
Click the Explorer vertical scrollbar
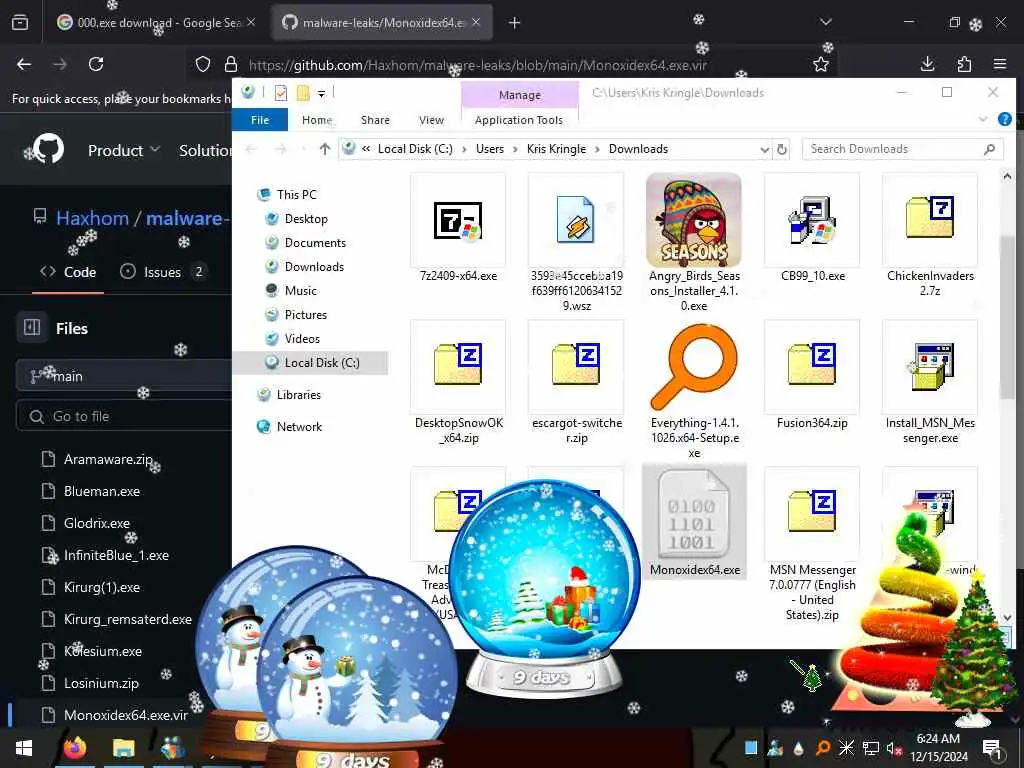(1006, 318)
